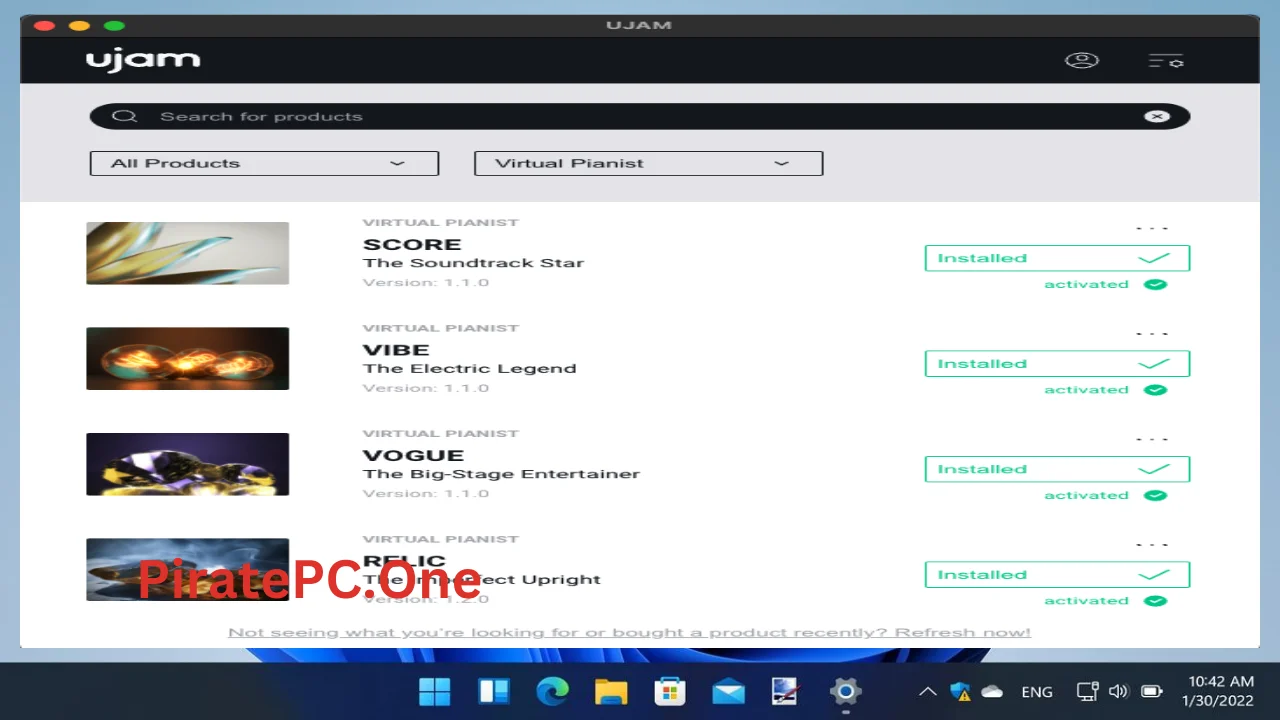This screenshot has width=1280, height=720.
Task: Open the clock and date flyout
Action: pyautogui.click(x=1218, y=691)
